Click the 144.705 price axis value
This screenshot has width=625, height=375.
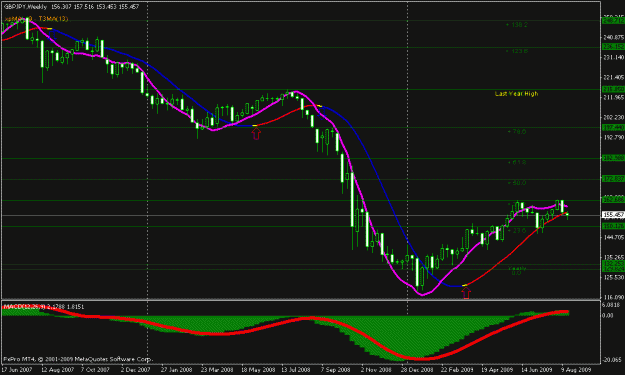[x=613, y=238]
